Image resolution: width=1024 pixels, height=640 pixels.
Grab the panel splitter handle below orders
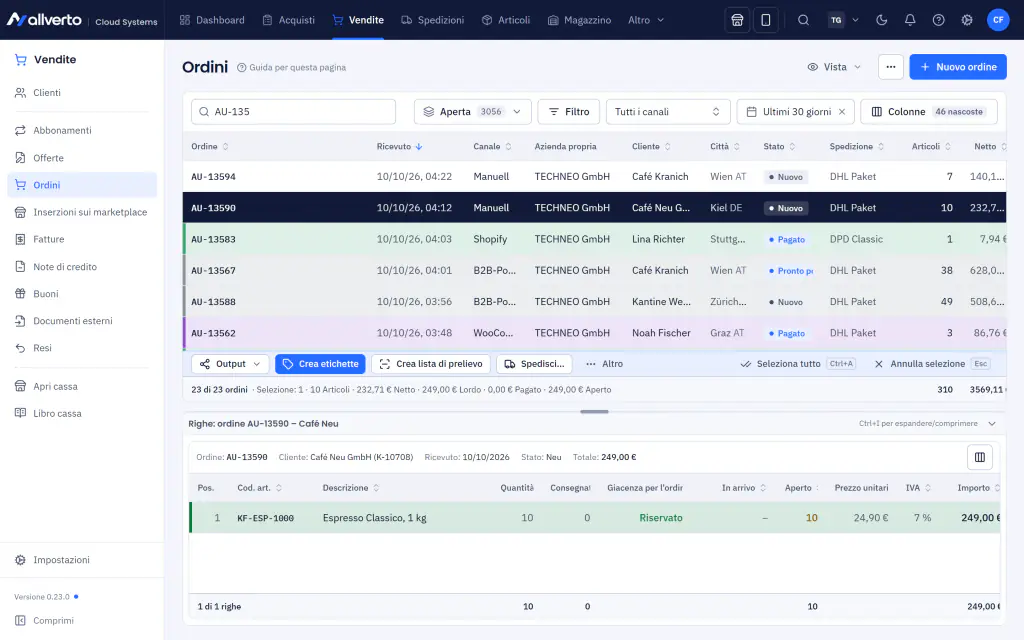pyautogui.click(x=594, y=412)
